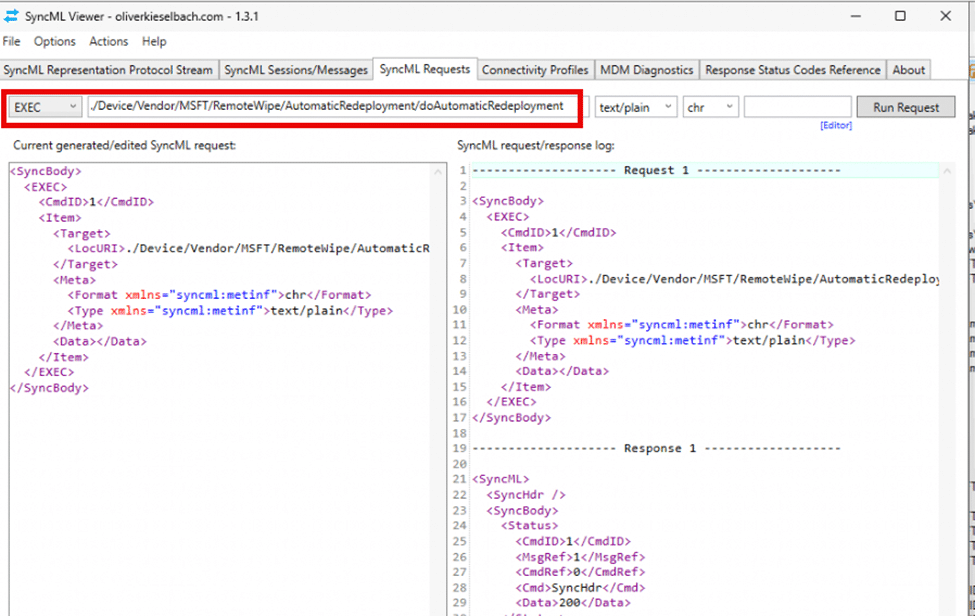Expand the chr format dropdown
Image resolution: width=975 pixels, height=616 pixels.
tap(710, 107)
